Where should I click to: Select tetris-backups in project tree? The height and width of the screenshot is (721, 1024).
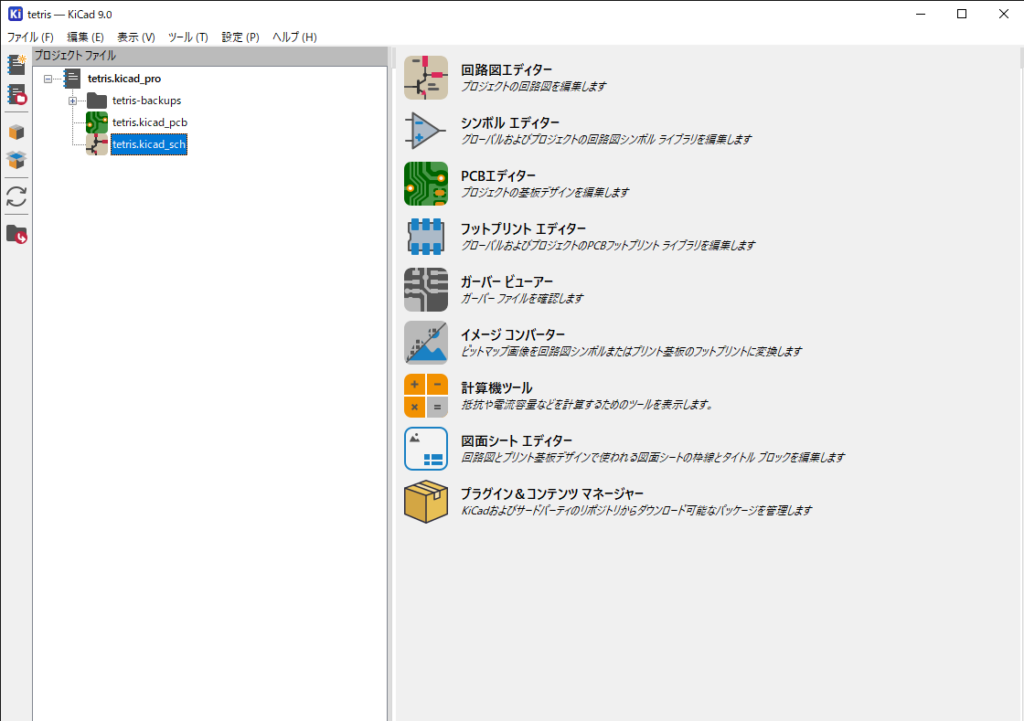[146, 101]
